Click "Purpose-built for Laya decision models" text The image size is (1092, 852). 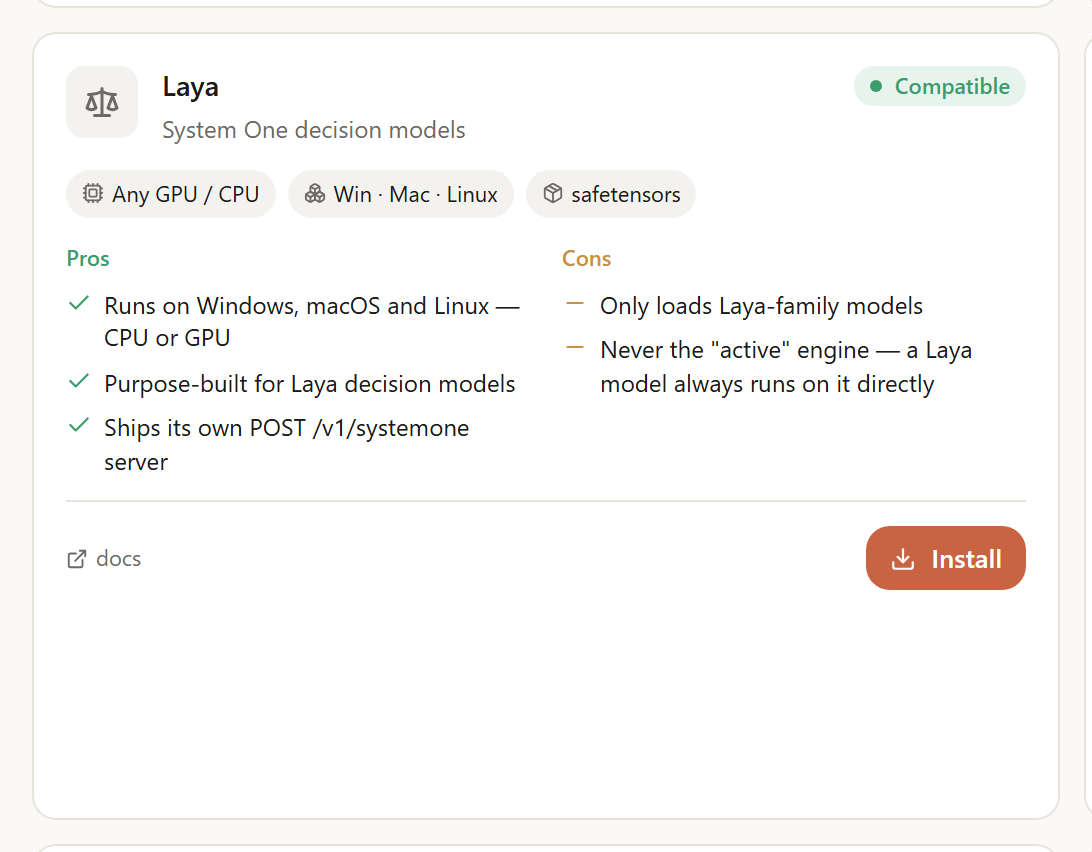[309, 384]
